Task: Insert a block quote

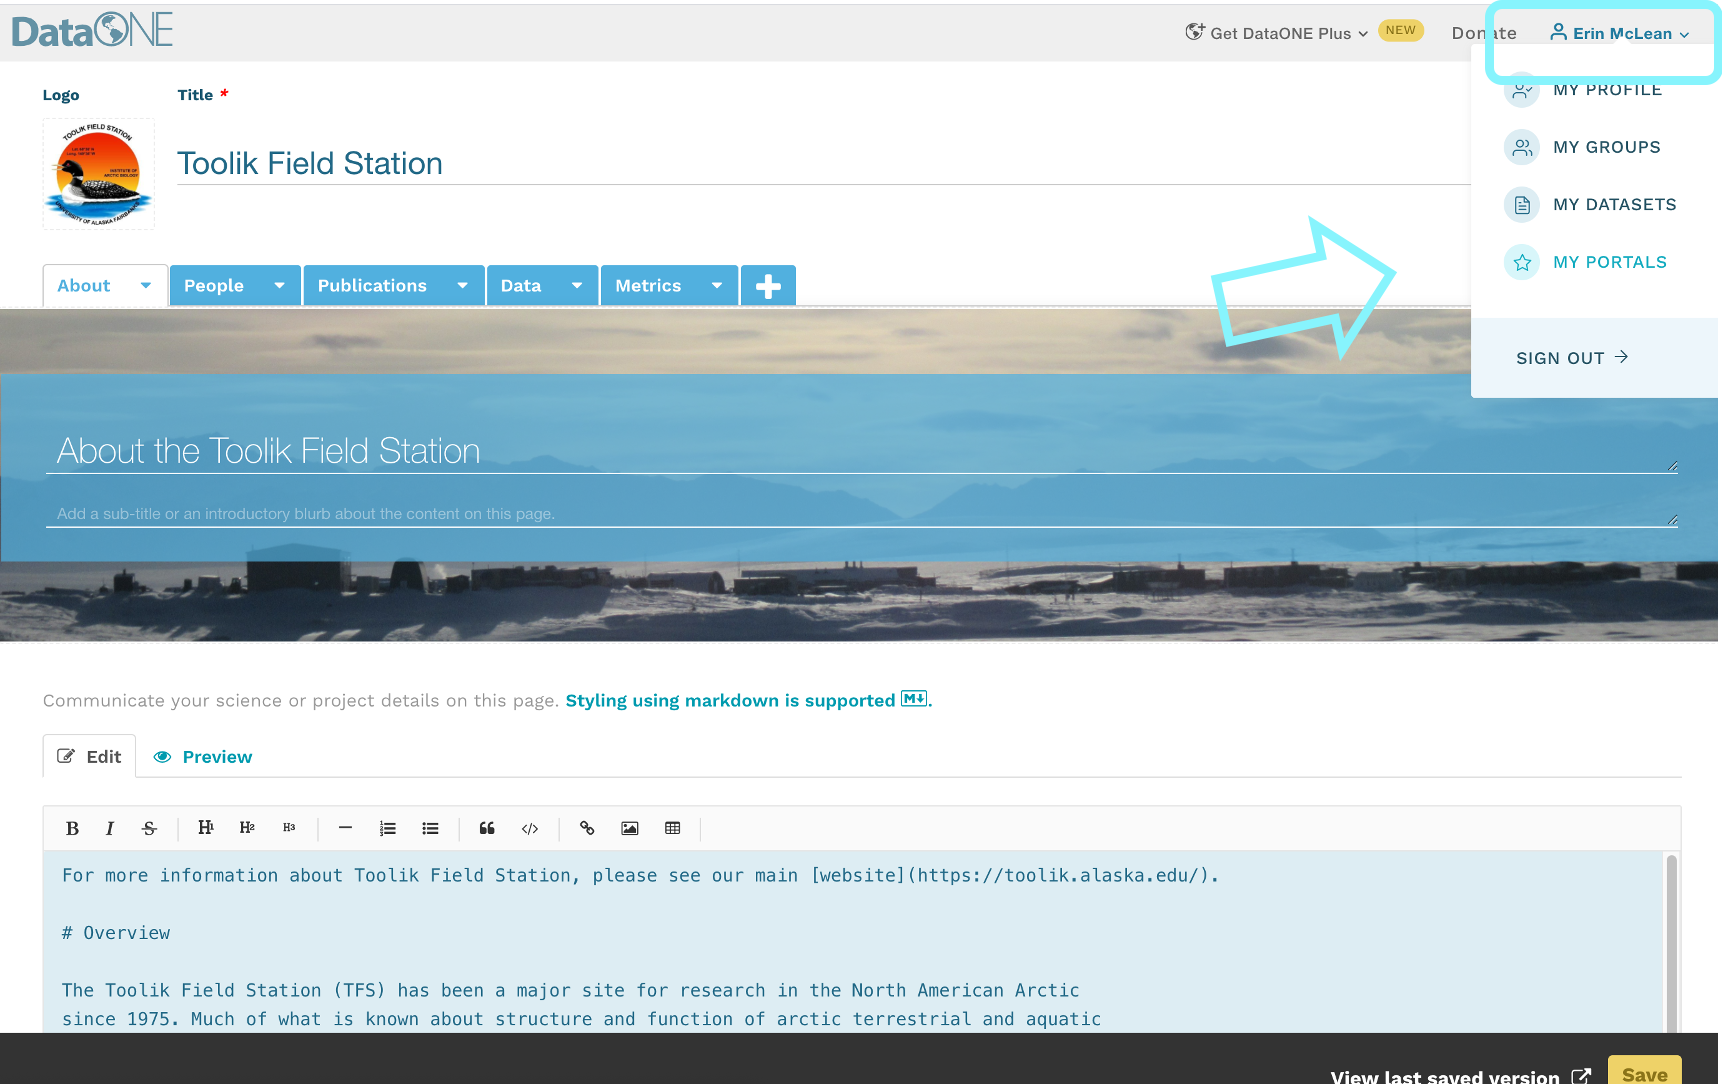Action: tap(487, 828)
